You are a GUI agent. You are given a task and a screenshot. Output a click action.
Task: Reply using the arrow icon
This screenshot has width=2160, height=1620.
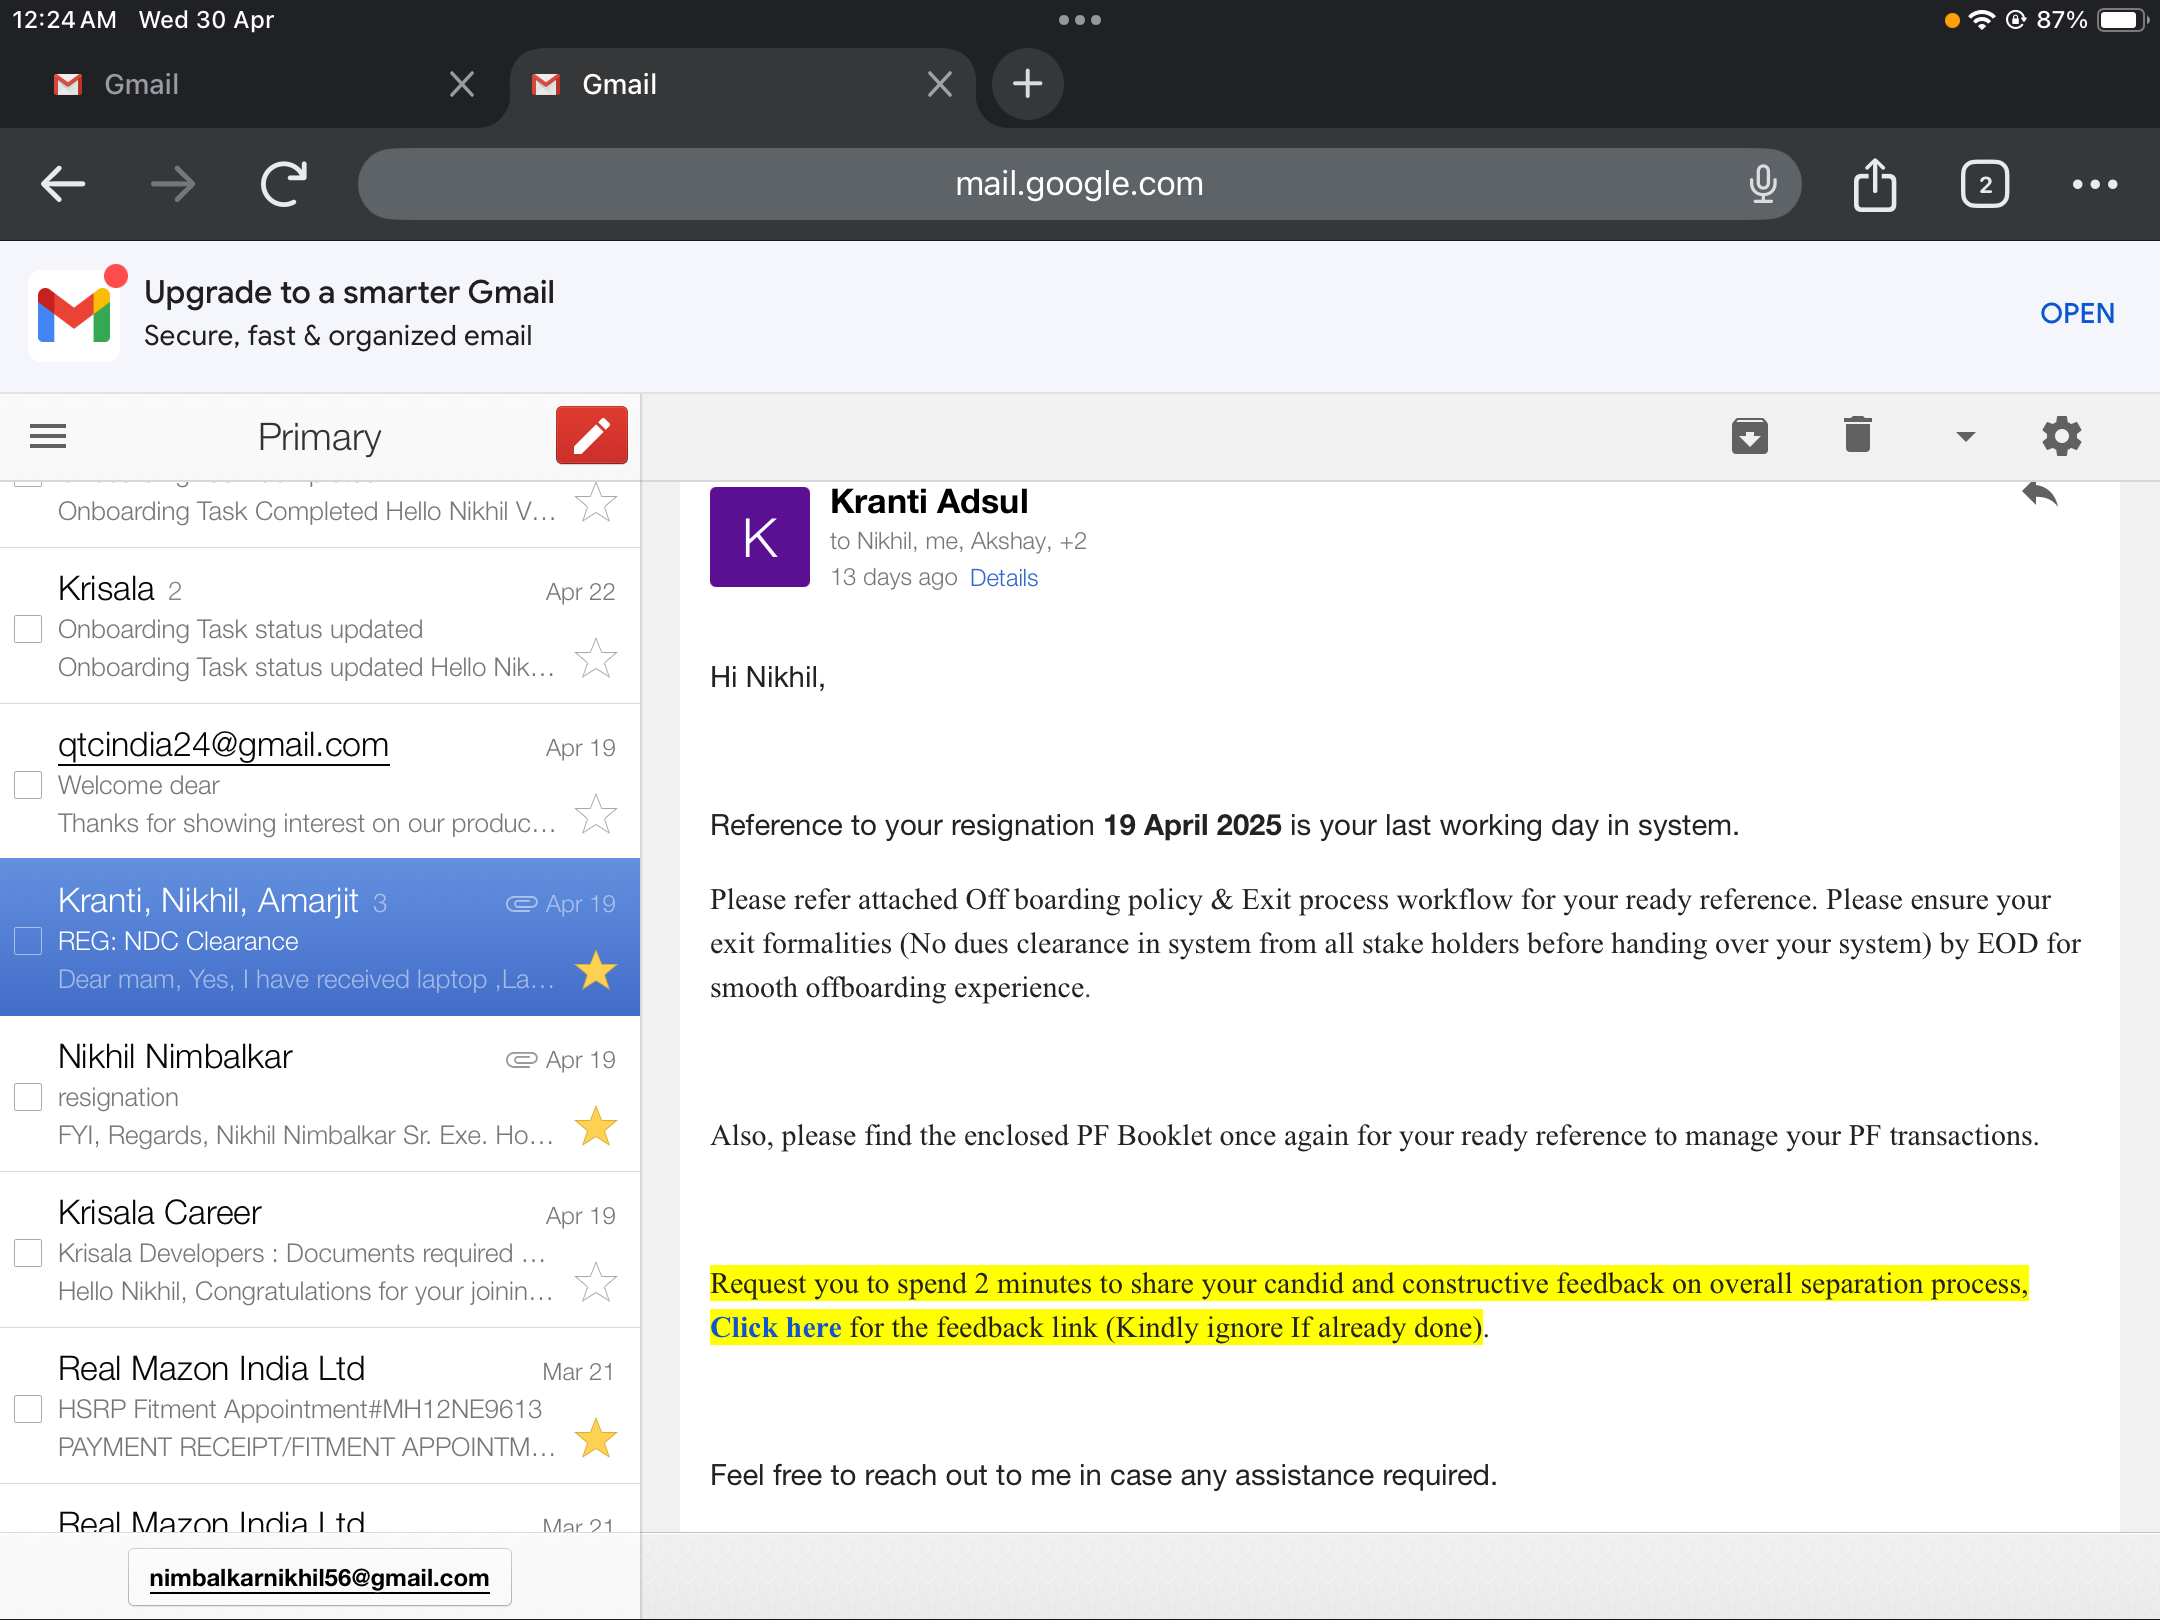coord(2039,494)
